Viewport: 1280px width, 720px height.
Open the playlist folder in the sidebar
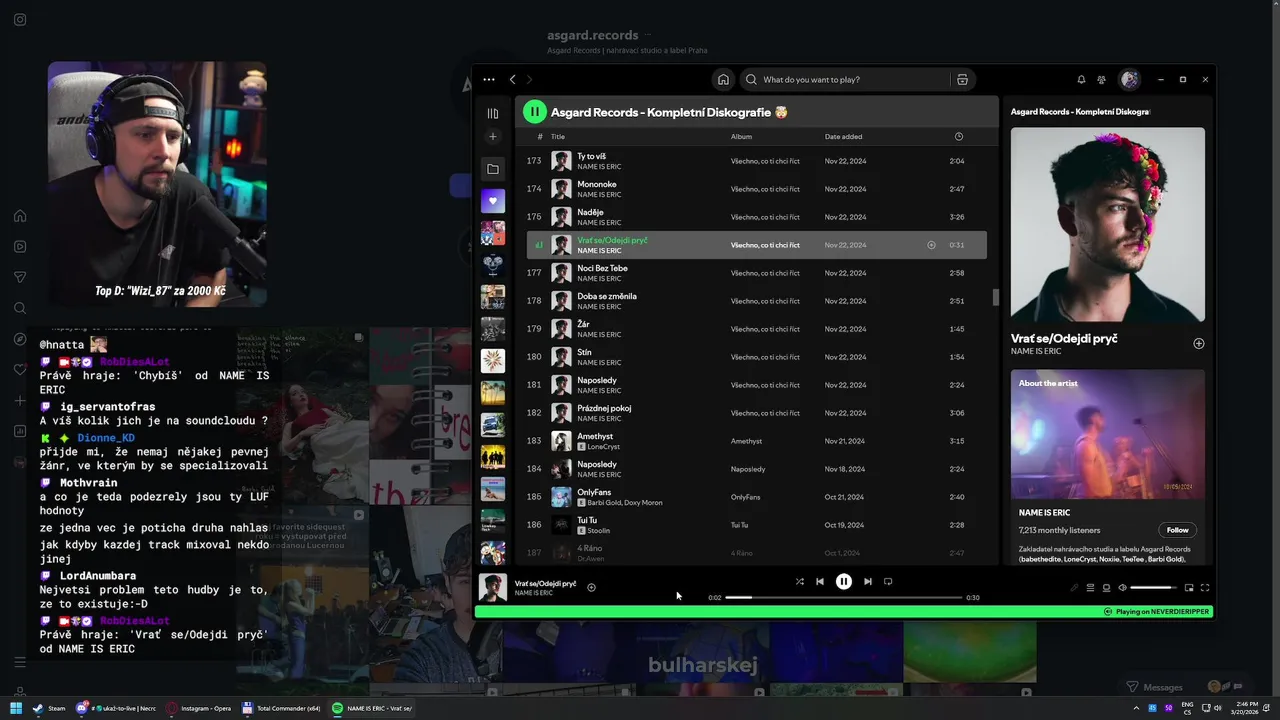[492, 169]
